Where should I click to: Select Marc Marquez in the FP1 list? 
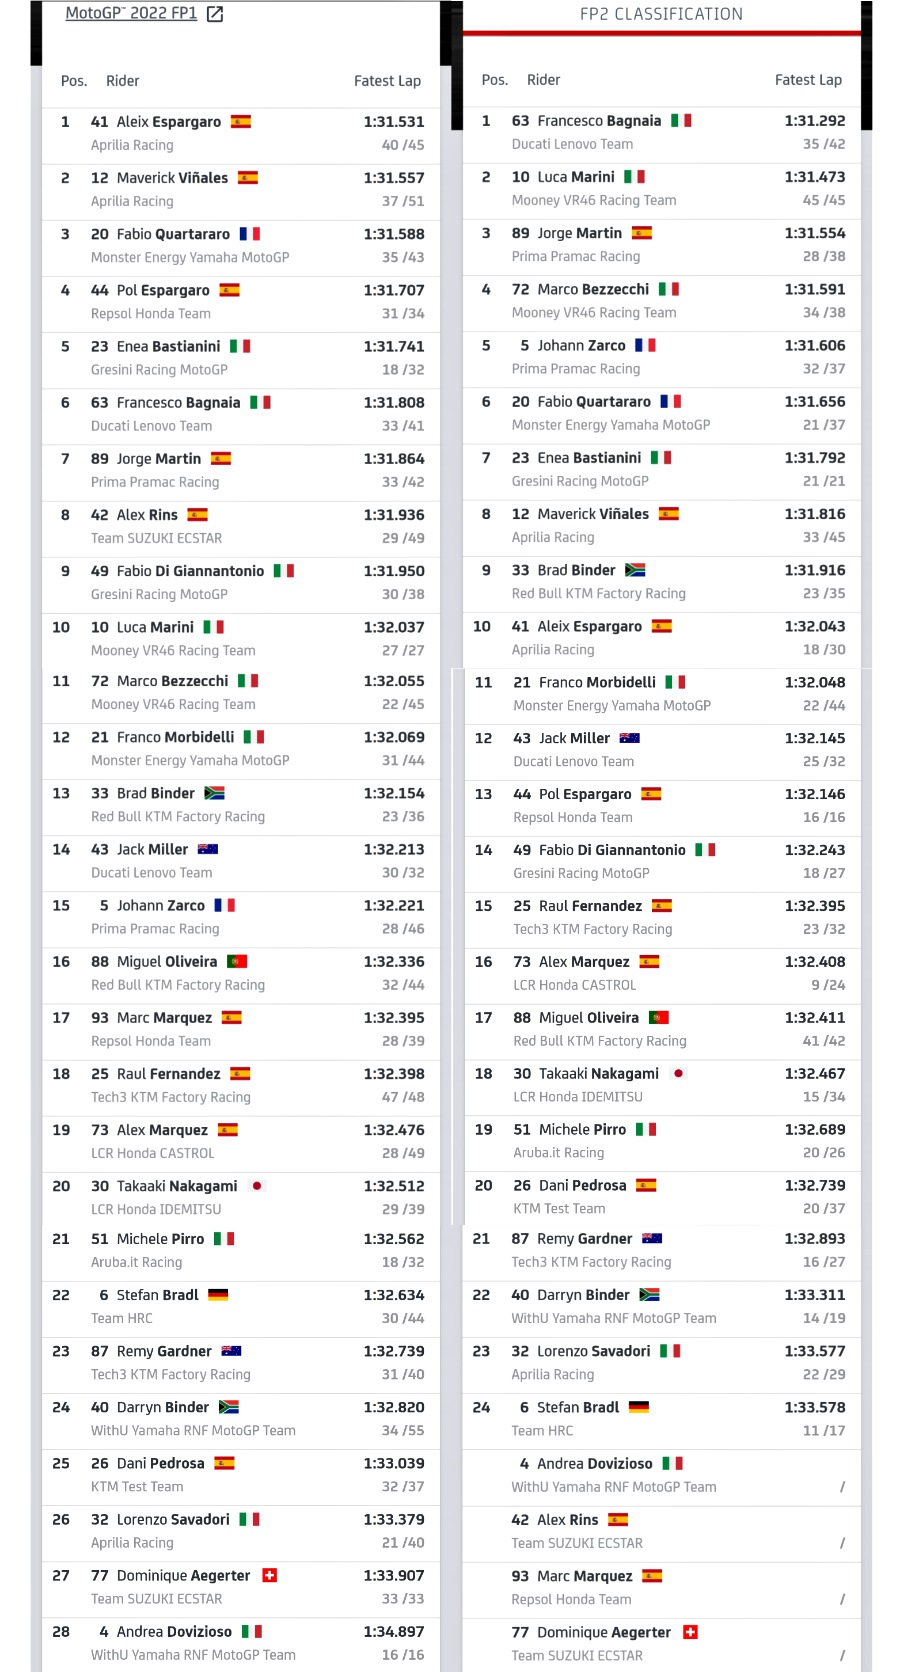click(x=164, y=1018)
